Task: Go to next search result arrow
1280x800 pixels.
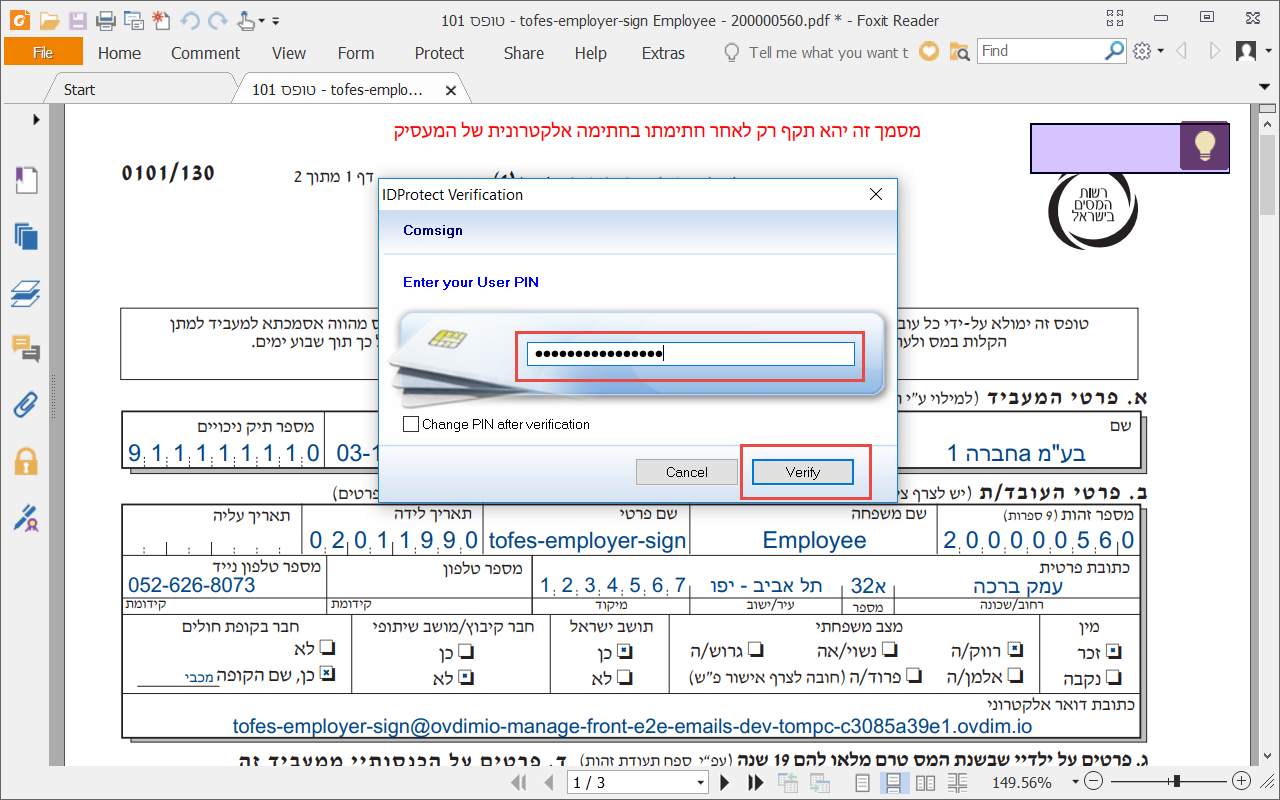Action: 1215,51
